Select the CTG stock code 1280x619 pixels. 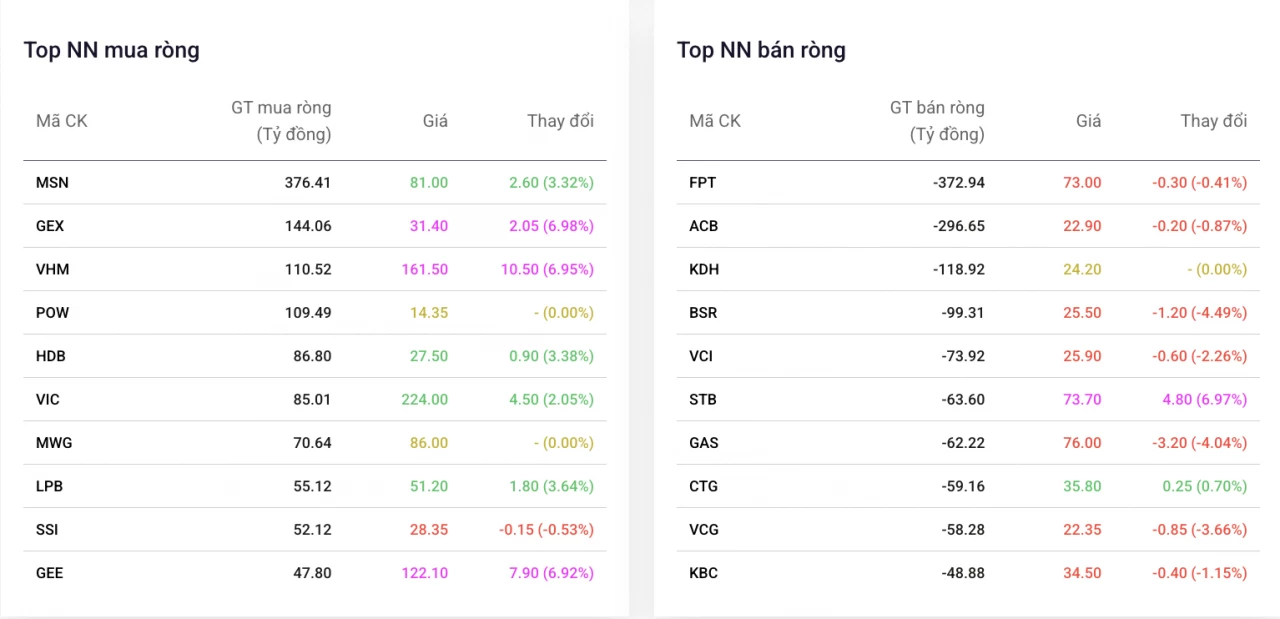tap(703, 486)
